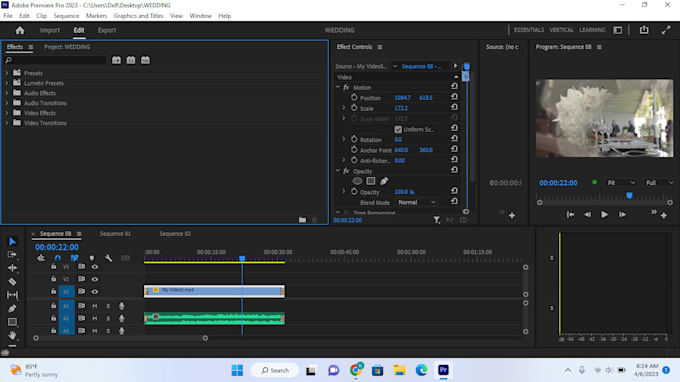680x382 pixels.
Task: Draw free bezier opacity mask pen
Action: (x=384, y=181)
